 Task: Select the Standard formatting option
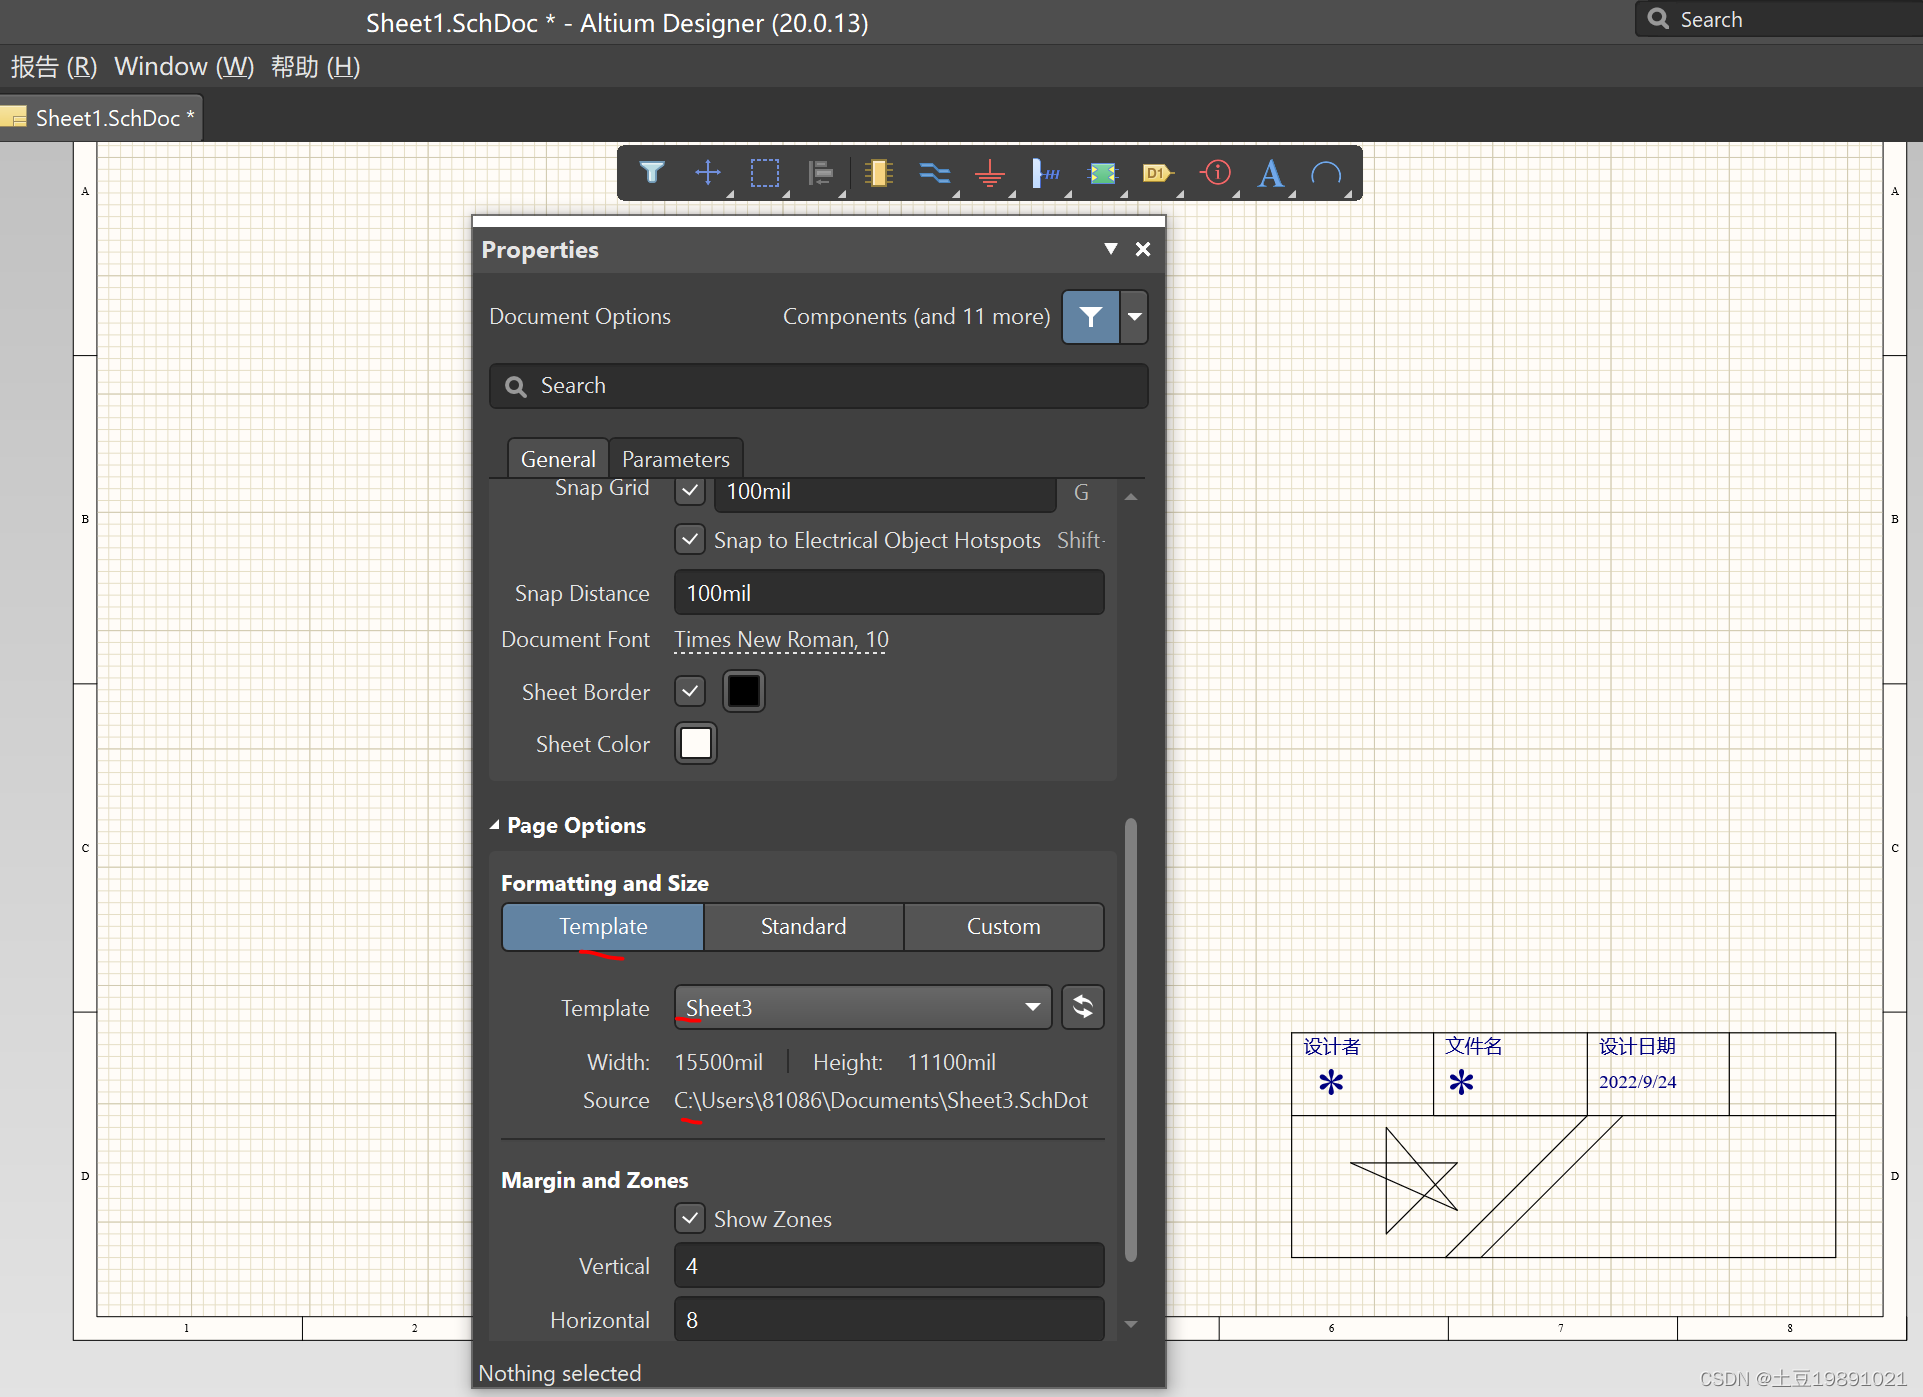tap(803, 926)
